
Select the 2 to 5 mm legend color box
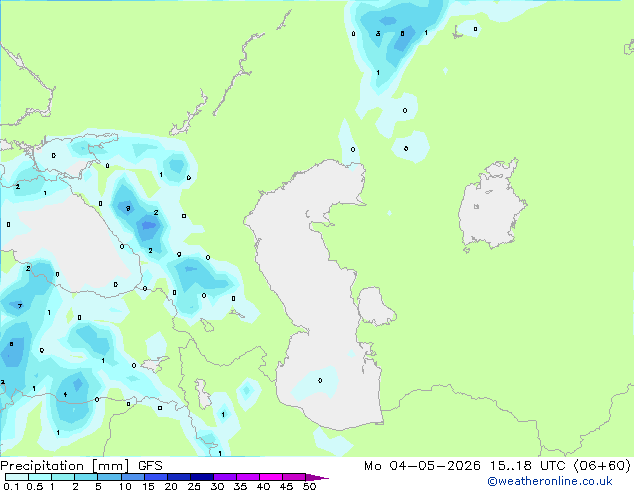(x=86, y=477)
